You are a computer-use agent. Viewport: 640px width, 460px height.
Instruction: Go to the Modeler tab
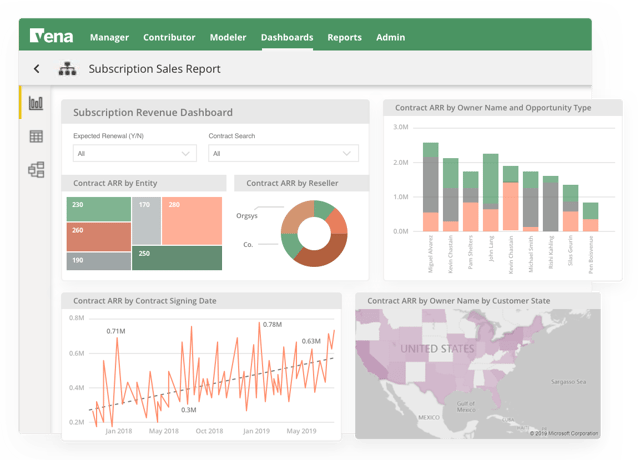[x=228, y=38]
